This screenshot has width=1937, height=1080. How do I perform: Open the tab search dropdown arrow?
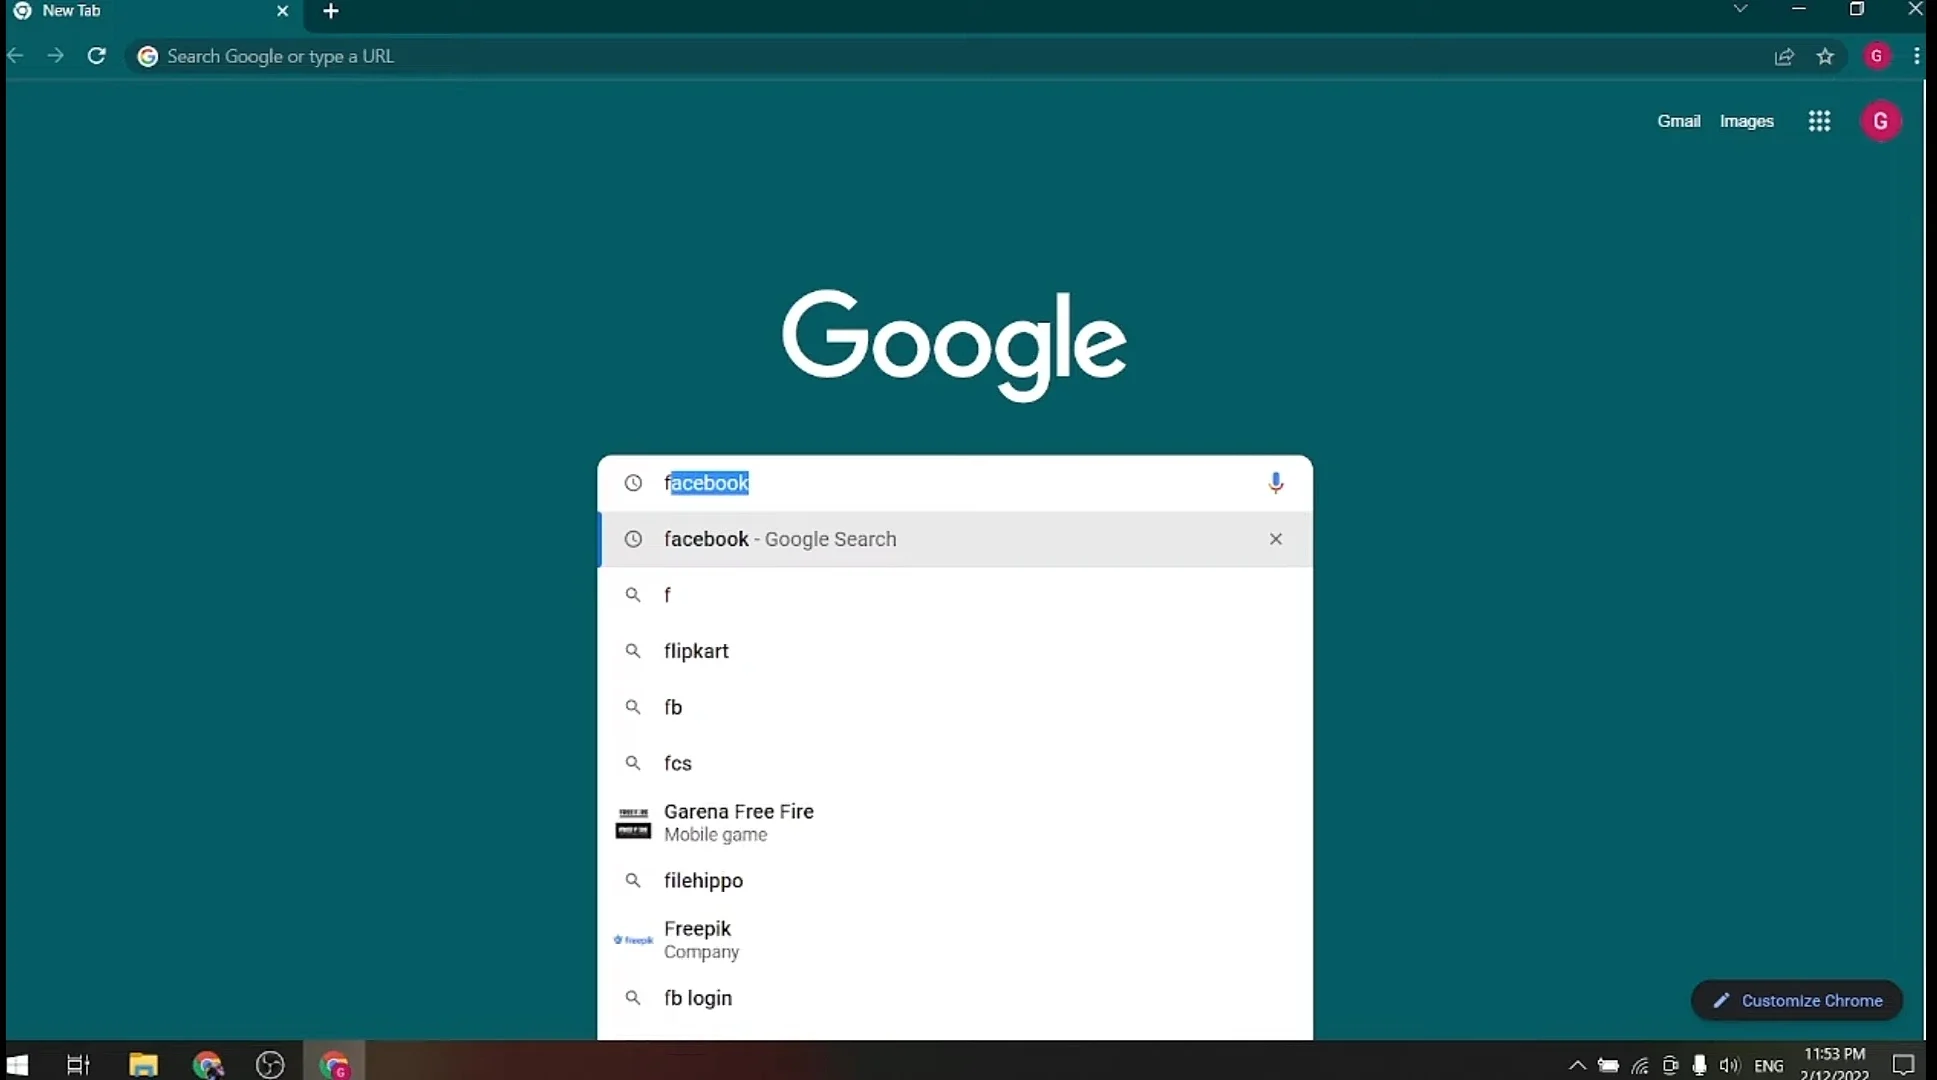[x=1741, y=9]
